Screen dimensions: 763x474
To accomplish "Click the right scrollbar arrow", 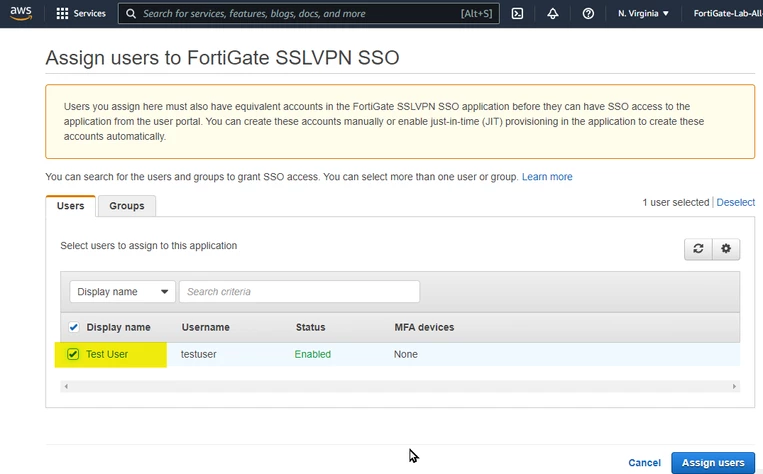I will click(734, 386).
